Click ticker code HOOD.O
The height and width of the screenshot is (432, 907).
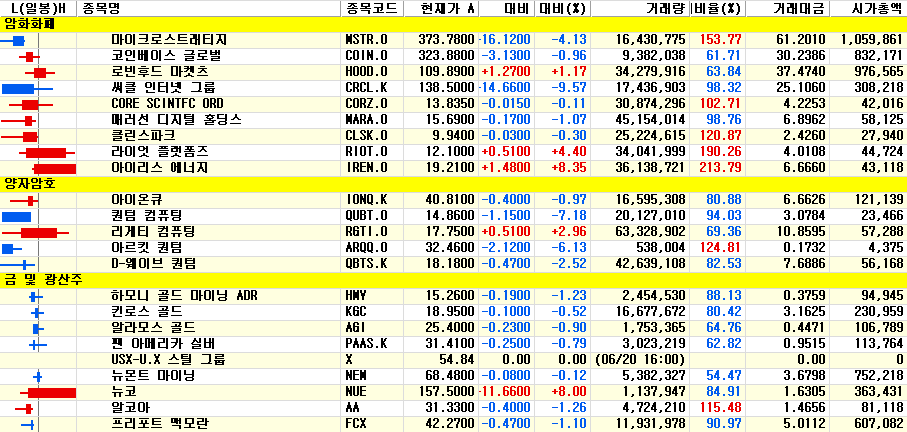coord(366,72)
